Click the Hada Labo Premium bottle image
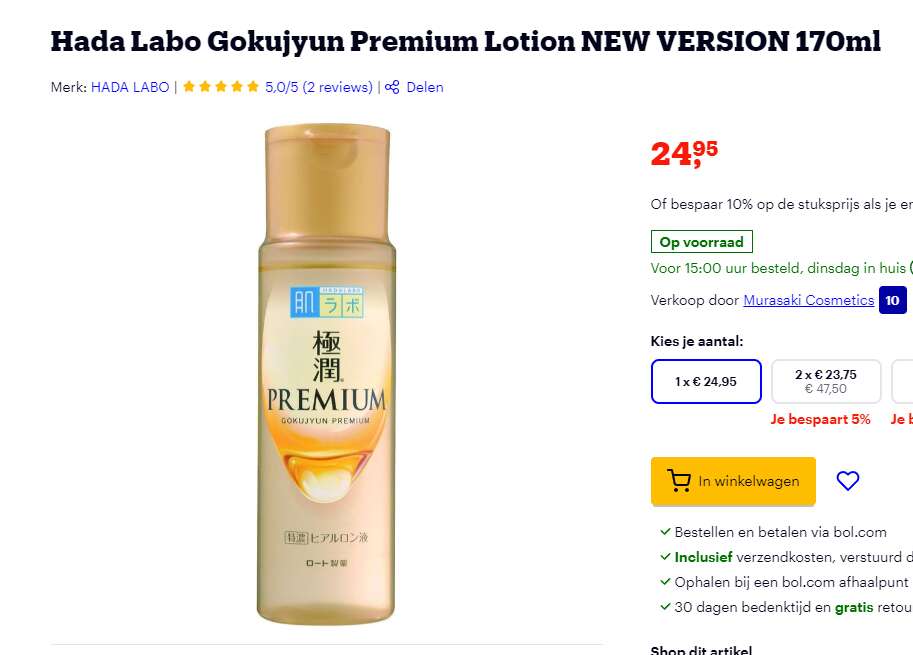The width and height of the screenshot is (913, 655). click(x=326, y=374)
